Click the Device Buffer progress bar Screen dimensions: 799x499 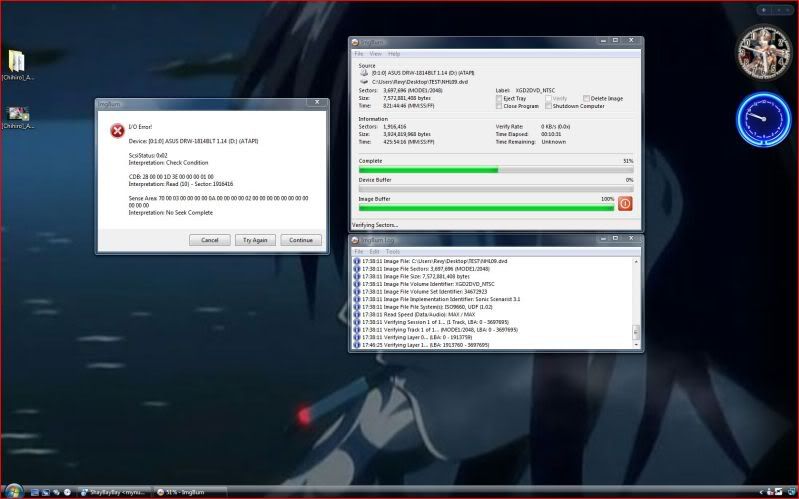point(496,189)
